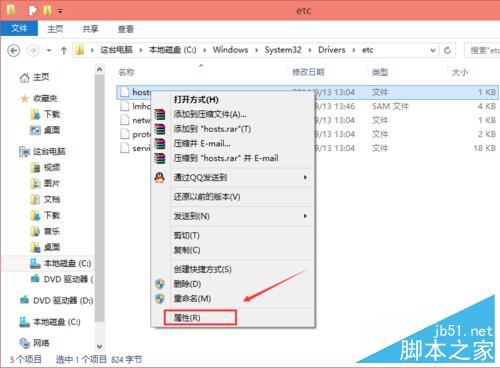Viewport: 500px width, 368px height.
Task: Open the recent locations dropdown arrow
Action: pos(49,51)
